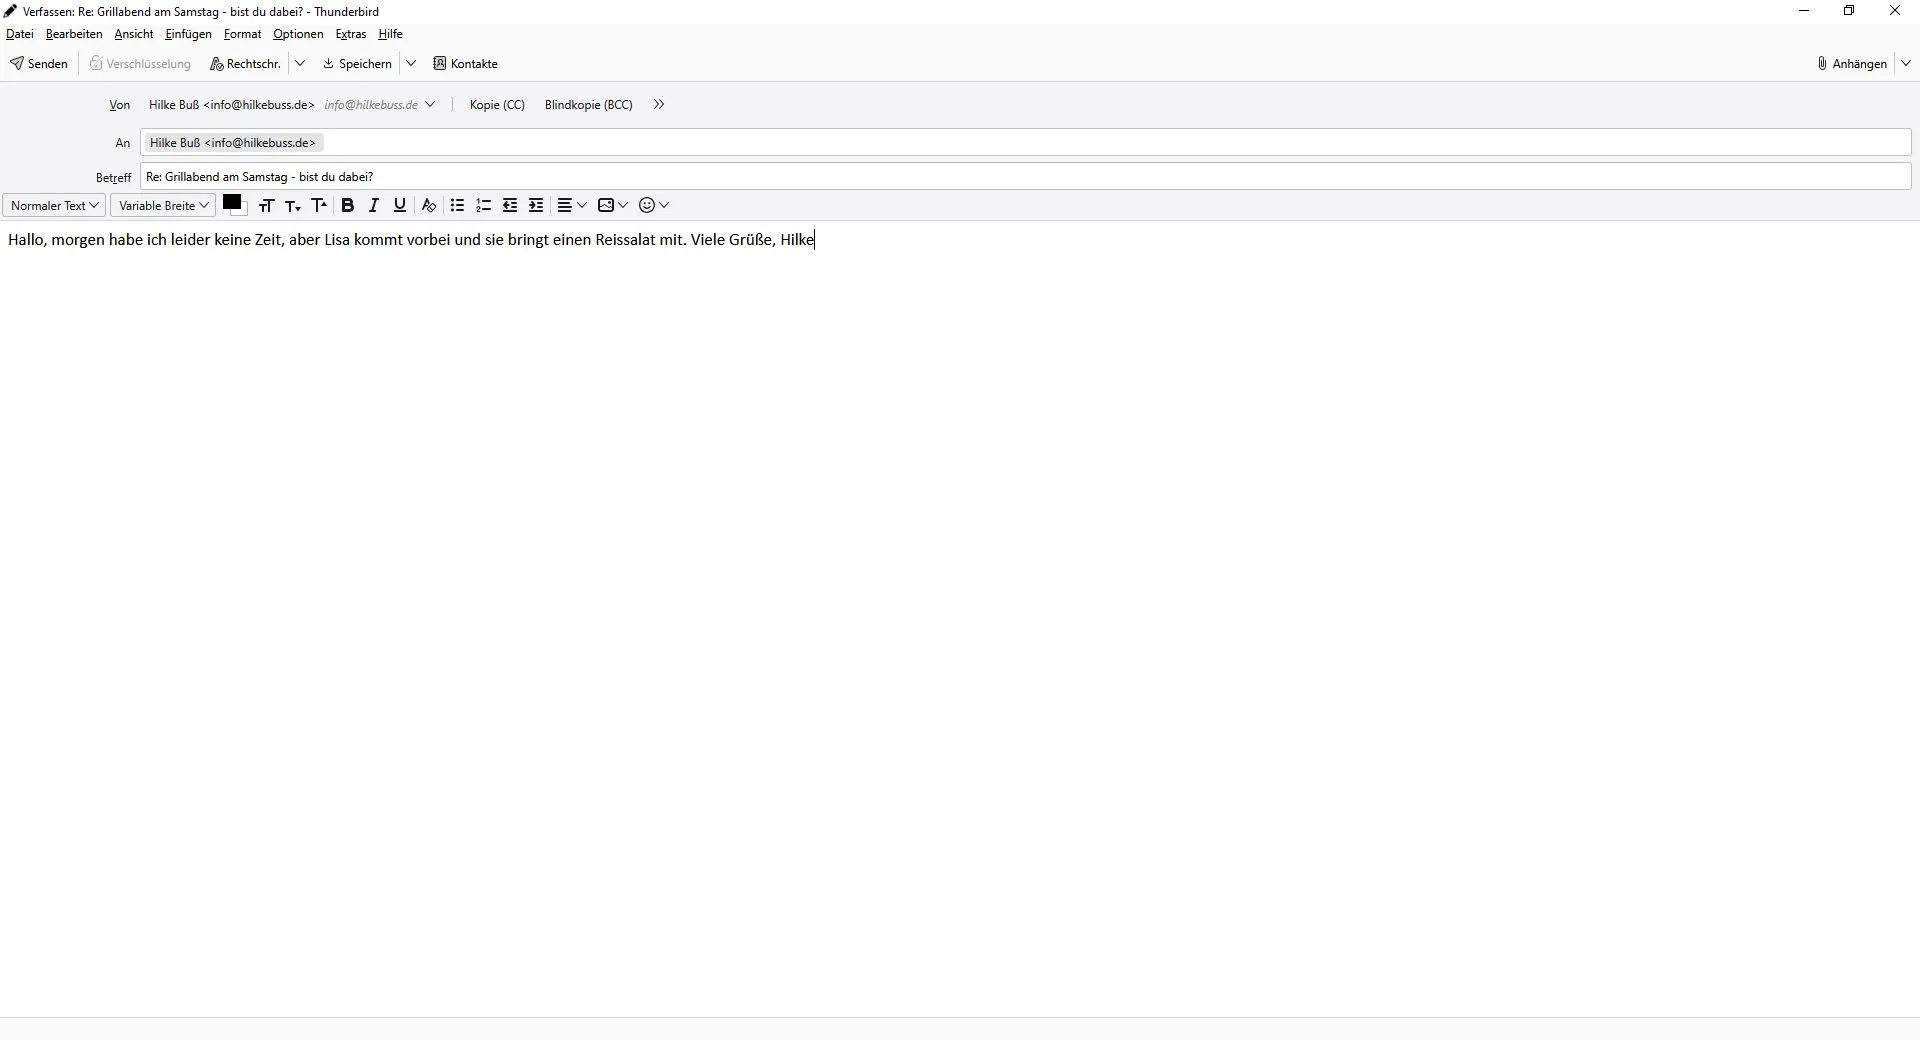Screen dimensions: 1920x1040
Task: Expand the Speichern dropdown arrow
Action: pyautogui.click(x=411, y=64)
